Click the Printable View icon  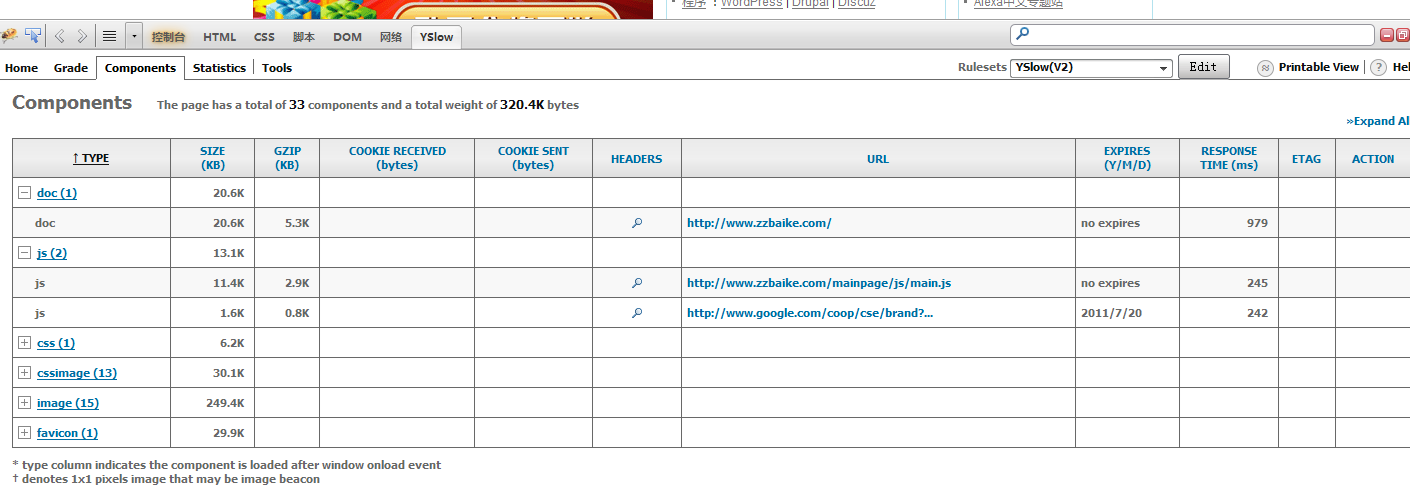(1265, 67)
